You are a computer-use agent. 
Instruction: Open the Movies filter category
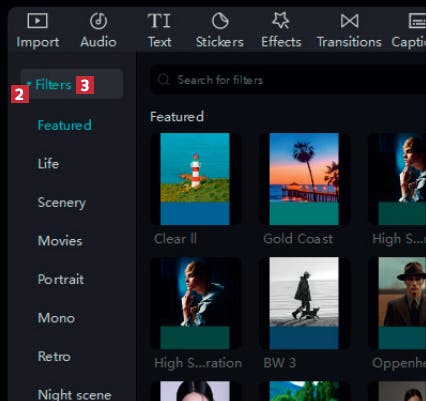60,241
